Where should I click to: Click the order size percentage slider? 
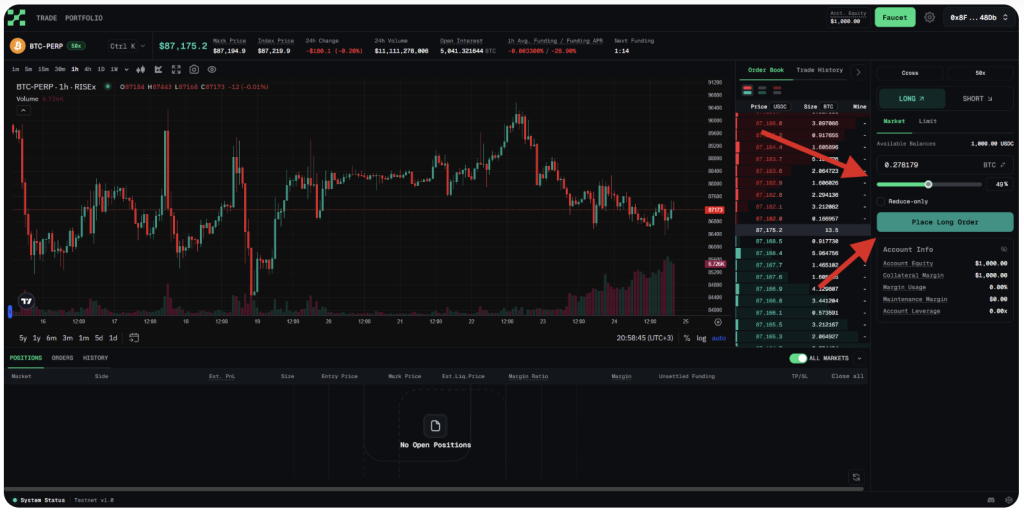click(x=929, y=184)
